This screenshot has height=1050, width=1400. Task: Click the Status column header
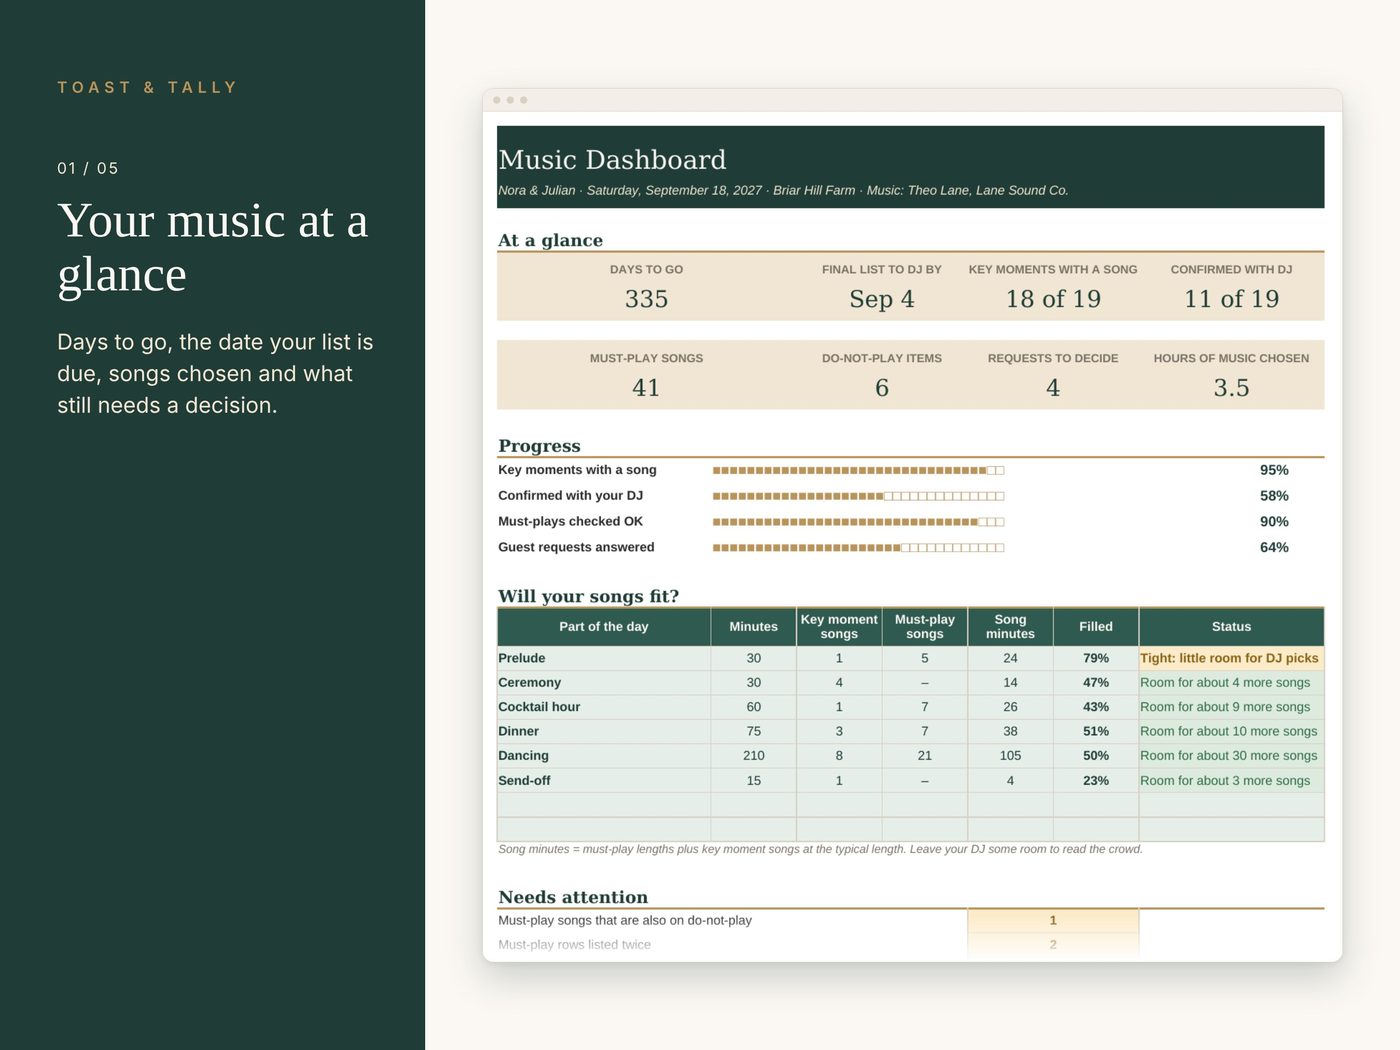click(x=1231, y=627)
